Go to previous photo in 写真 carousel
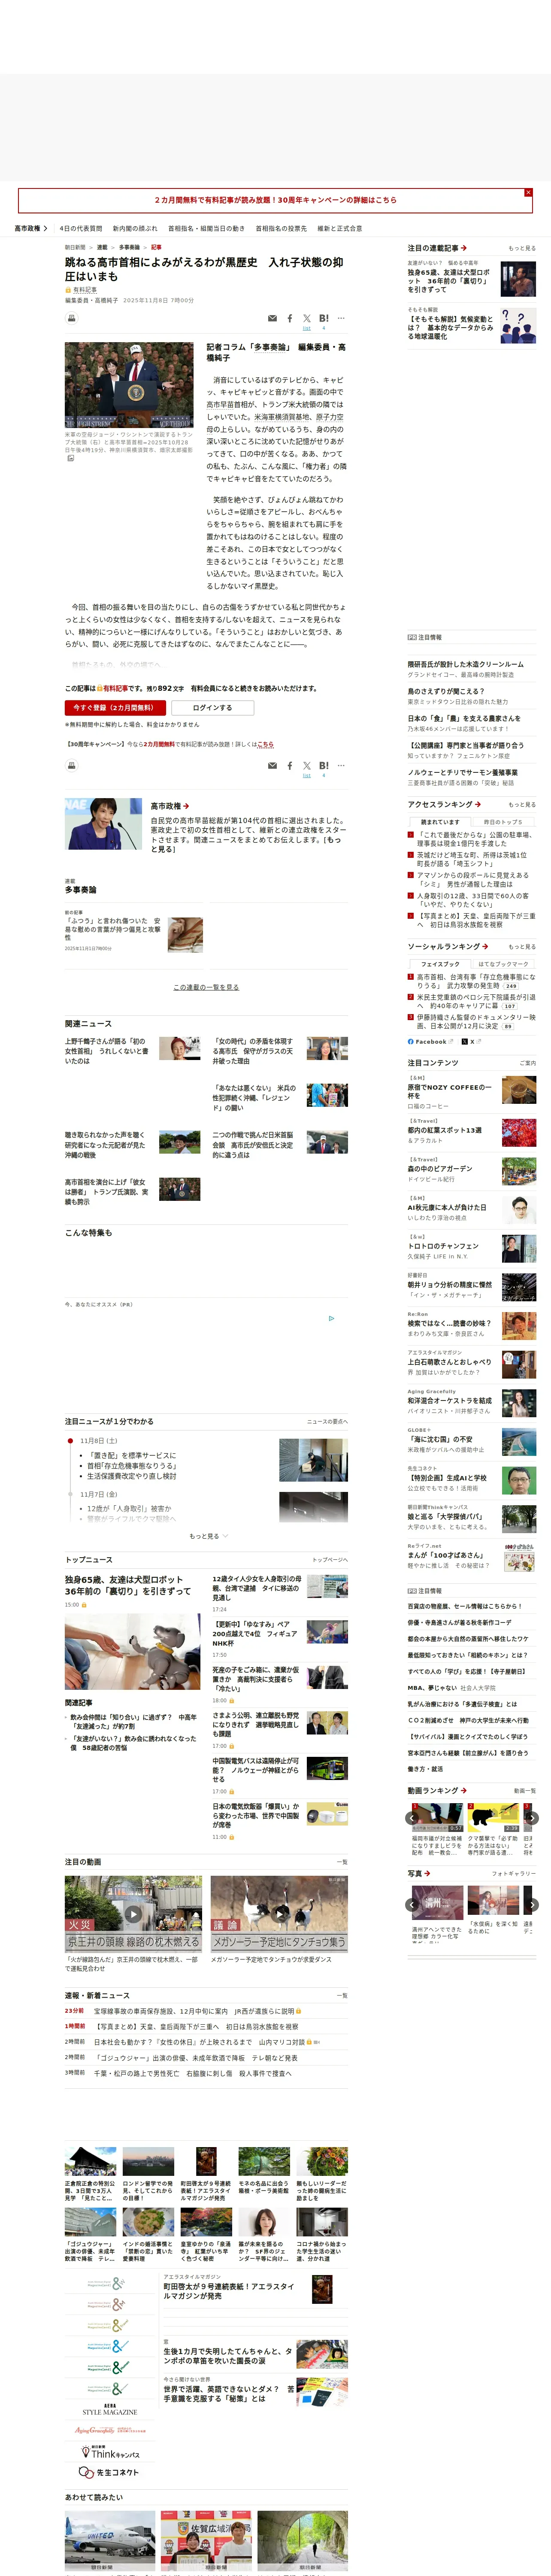Screen dimensions: 551x2576 coord(412,1905)
